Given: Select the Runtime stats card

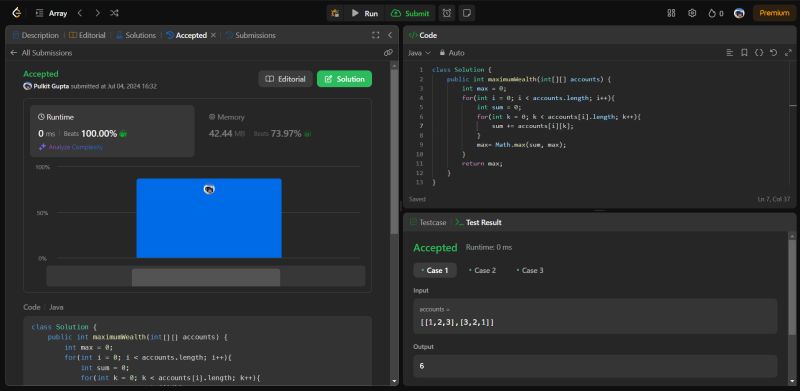Looking at the screenshot, I should click(x=112, y=131).
